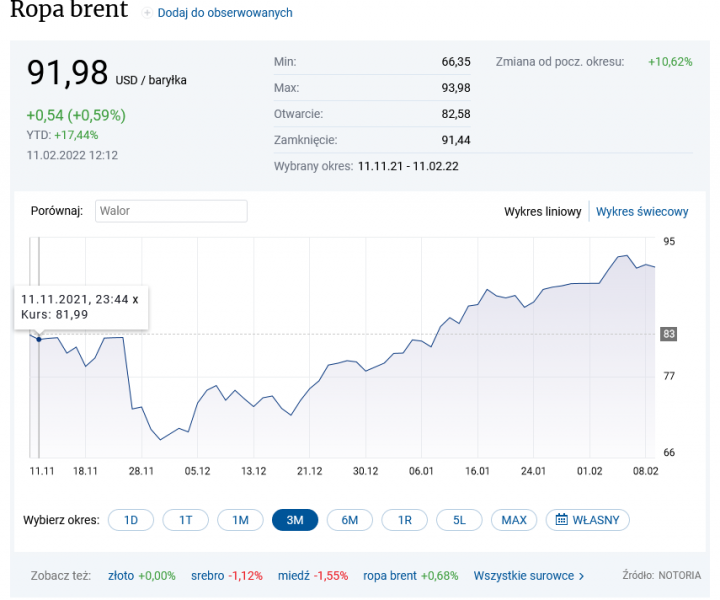Click the data point marker on chart
This screenshot has height=600, width=720.
(x=39, y=339)
